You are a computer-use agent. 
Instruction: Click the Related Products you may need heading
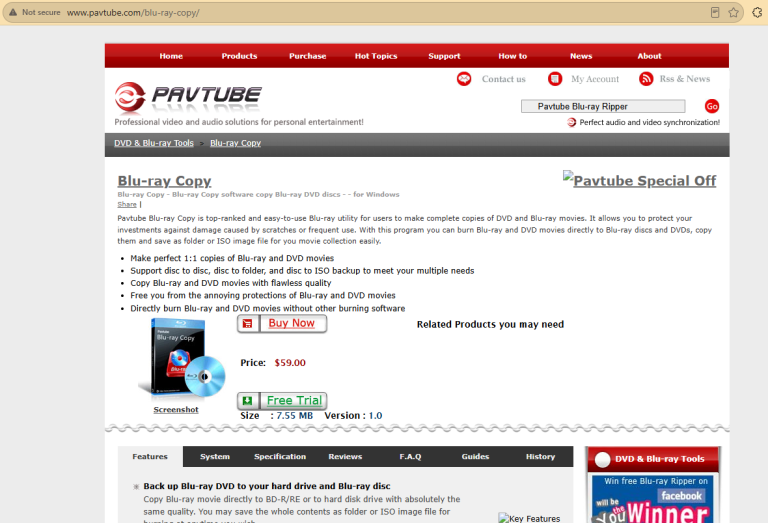(490, 324)
